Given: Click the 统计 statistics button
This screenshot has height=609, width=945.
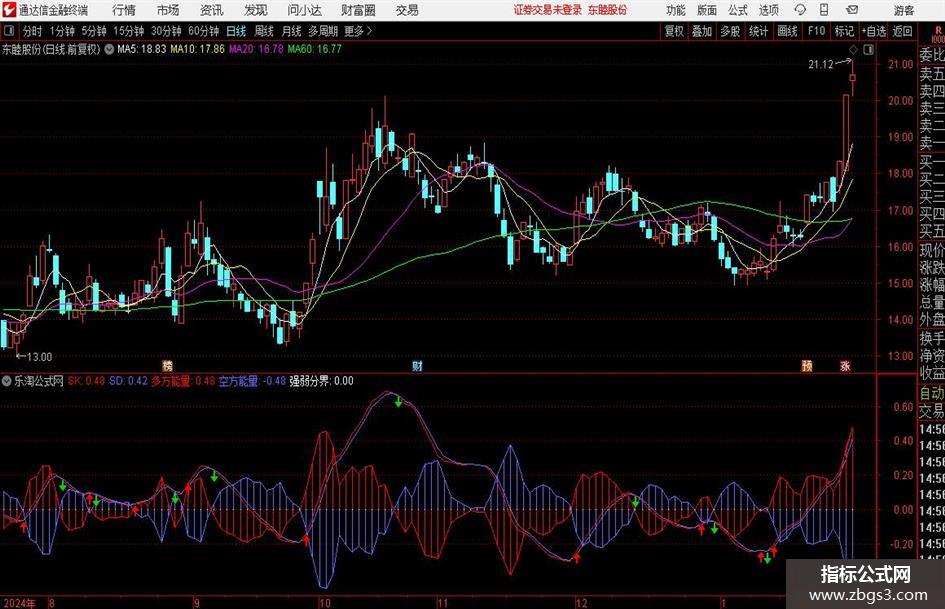Looking at the screenshot, I should (759, 31).
